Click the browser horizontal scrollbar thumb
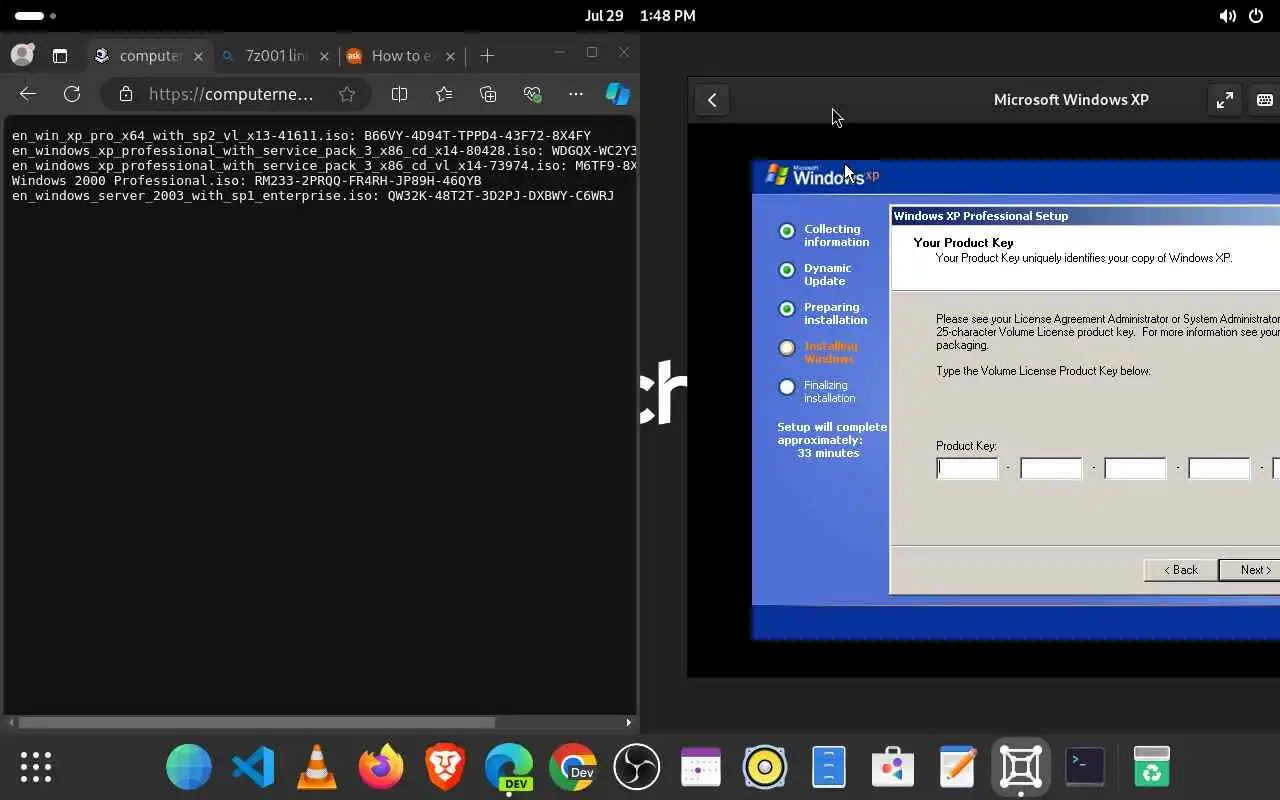 coord(256,722)
